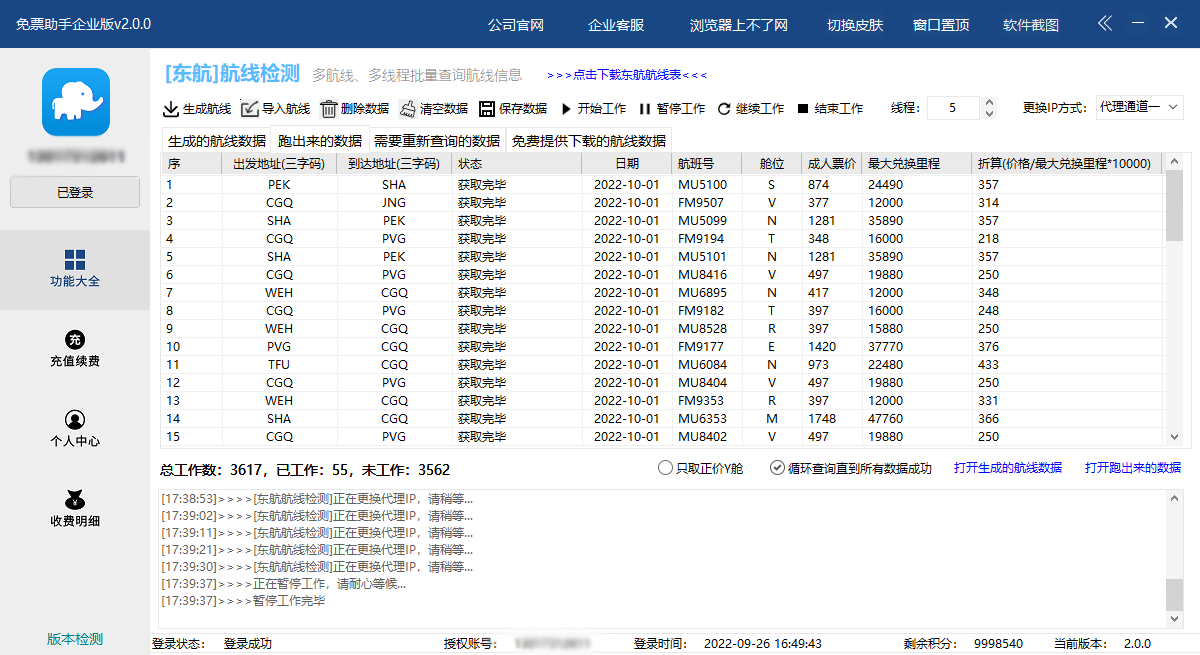Switch to 生成的航线数据 tab
Screen dimensions: 1200x655
coord(217,141)
